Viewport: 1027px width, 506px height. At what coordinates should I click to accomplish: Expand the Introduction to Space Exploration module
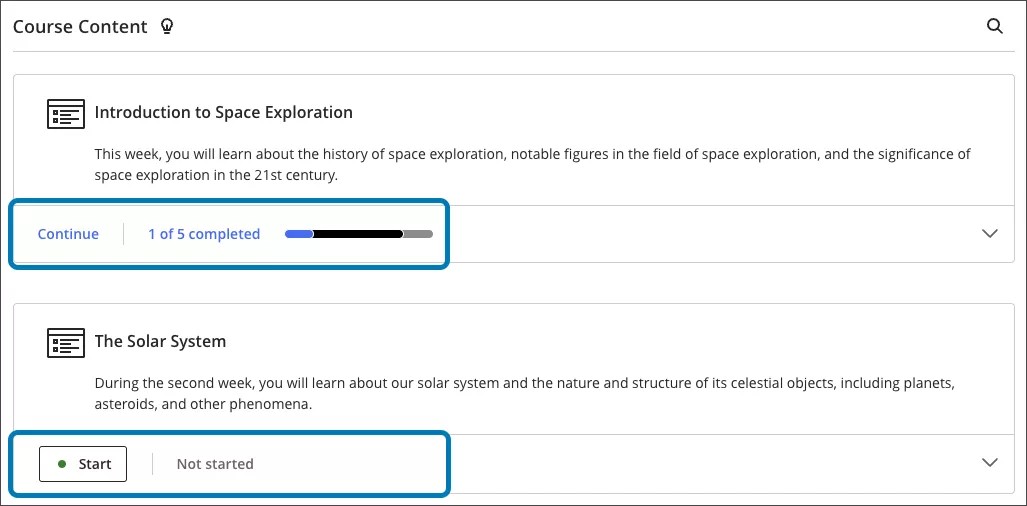990,233
